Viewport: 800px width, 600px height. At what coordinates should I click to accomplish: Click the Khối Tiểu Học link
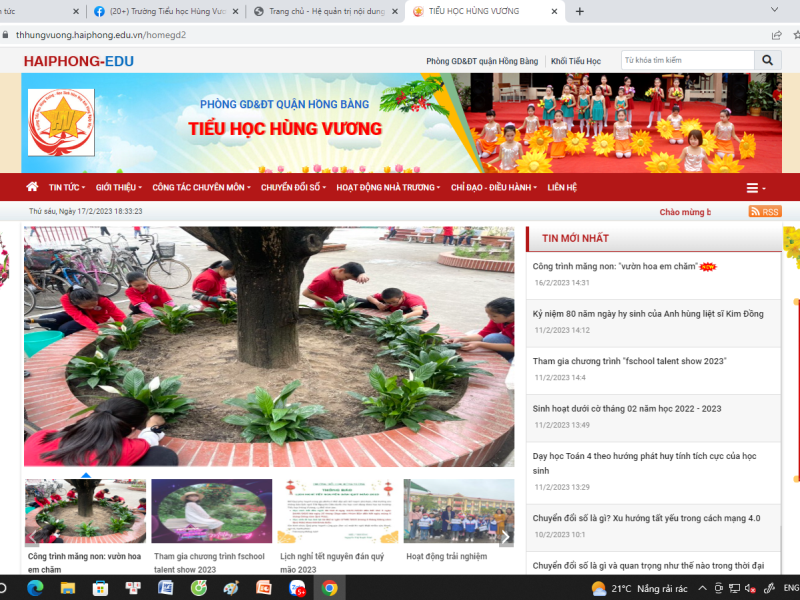tap(576, 61)
